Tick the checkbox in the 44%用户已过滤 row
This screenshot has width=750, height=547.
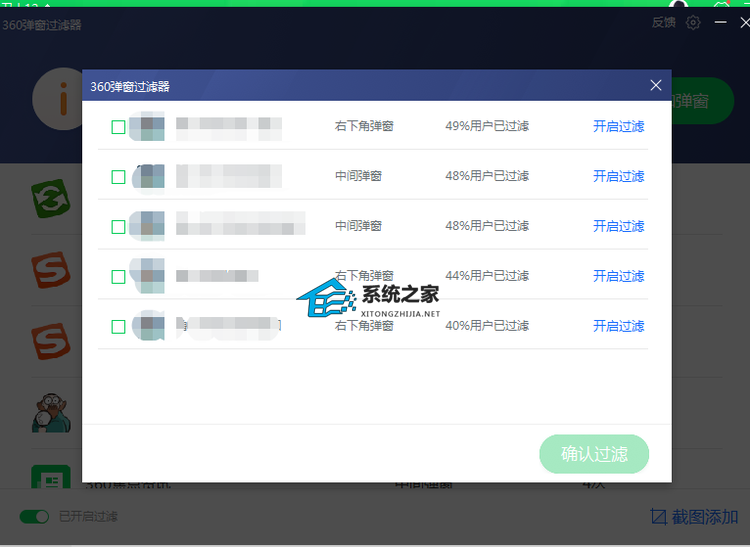118,277
